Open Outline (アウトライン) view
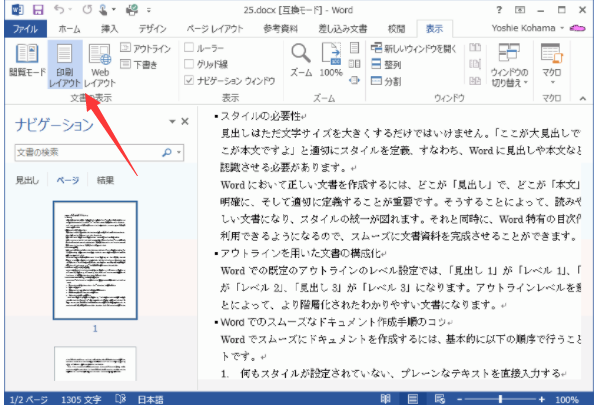Image resolution: width=595 pixels, height=405 pixels. 145,48
